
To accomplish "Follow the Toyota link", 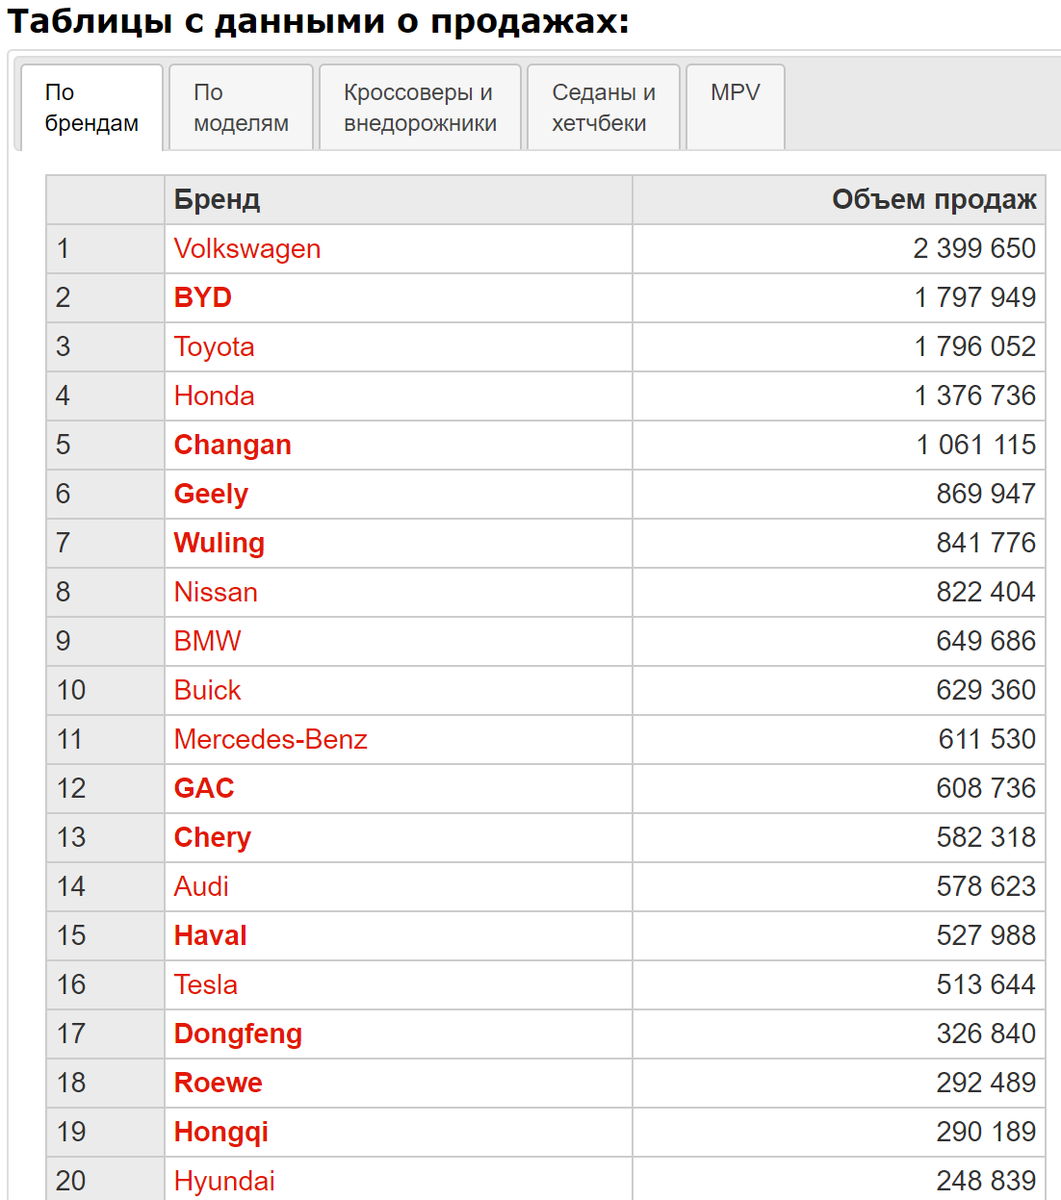I will point(214,347).
